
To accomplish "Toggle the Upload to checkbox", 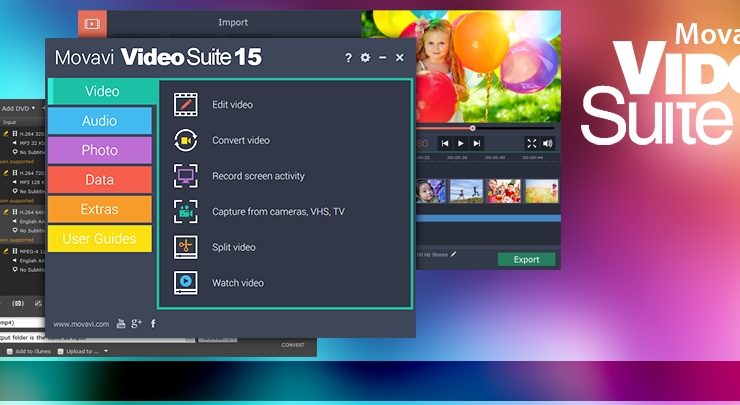I will (x=61, y=351).
